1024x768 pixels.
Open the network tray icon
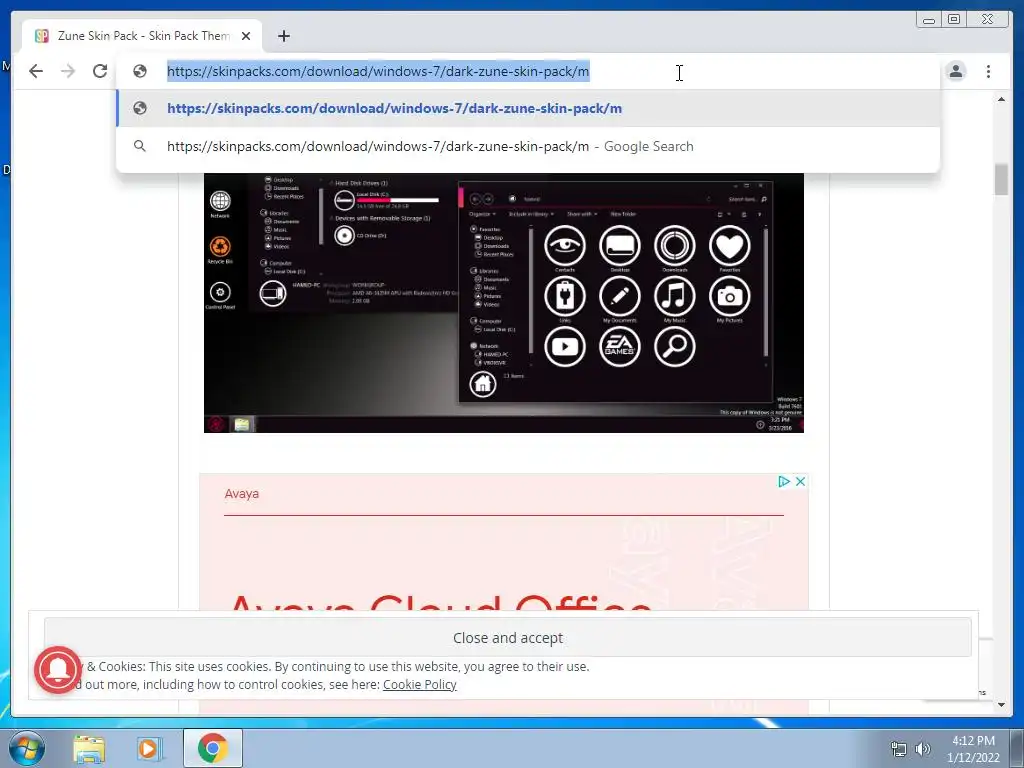click(x=899, y=749)
